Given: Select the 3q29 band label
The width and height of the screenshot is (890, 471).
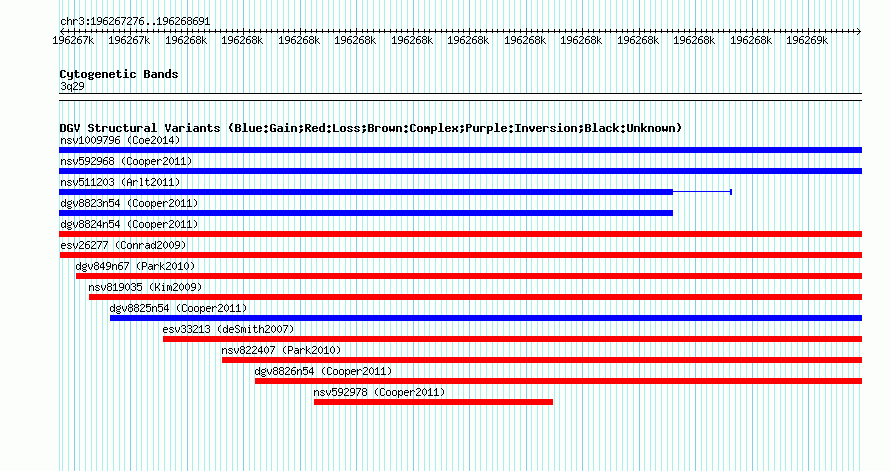Looking at the screenshot, I should point(72,86).
